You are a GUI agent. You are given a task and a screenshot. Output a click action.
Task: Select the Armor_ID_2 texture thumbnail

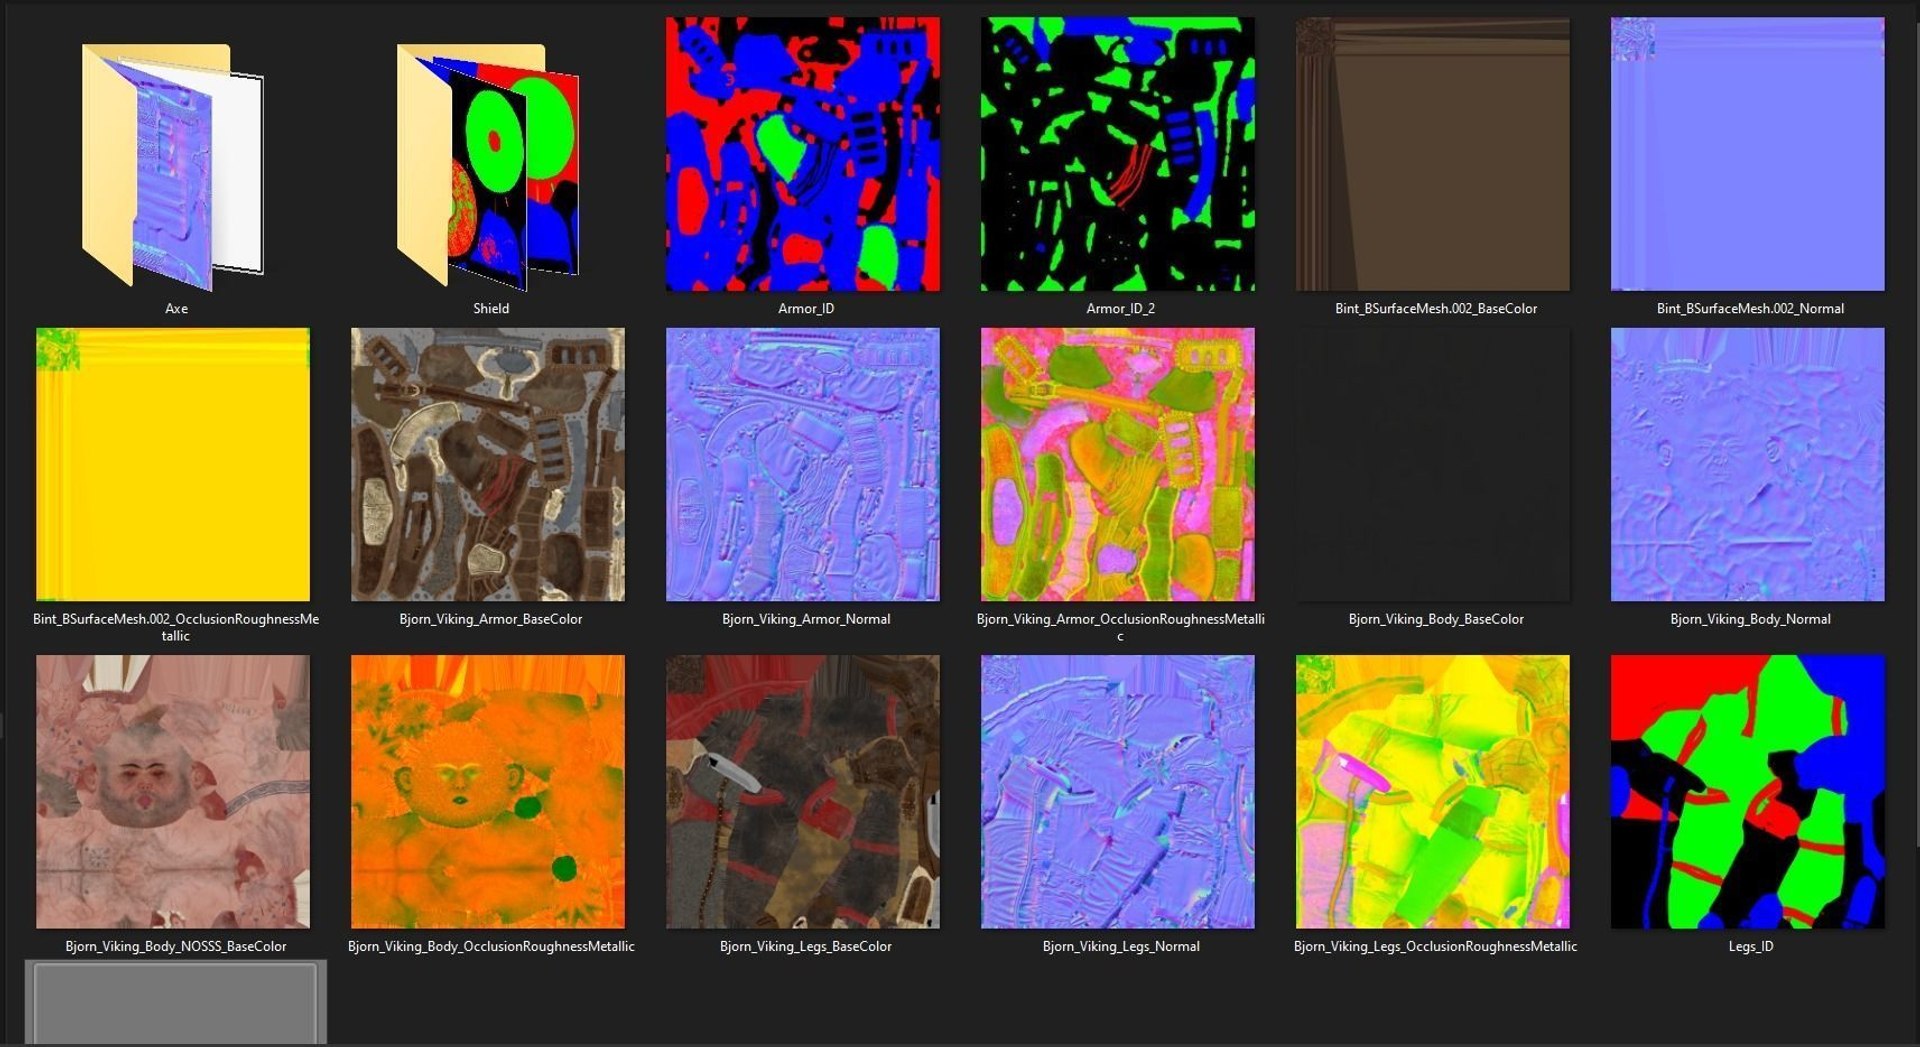(1118, 154)
